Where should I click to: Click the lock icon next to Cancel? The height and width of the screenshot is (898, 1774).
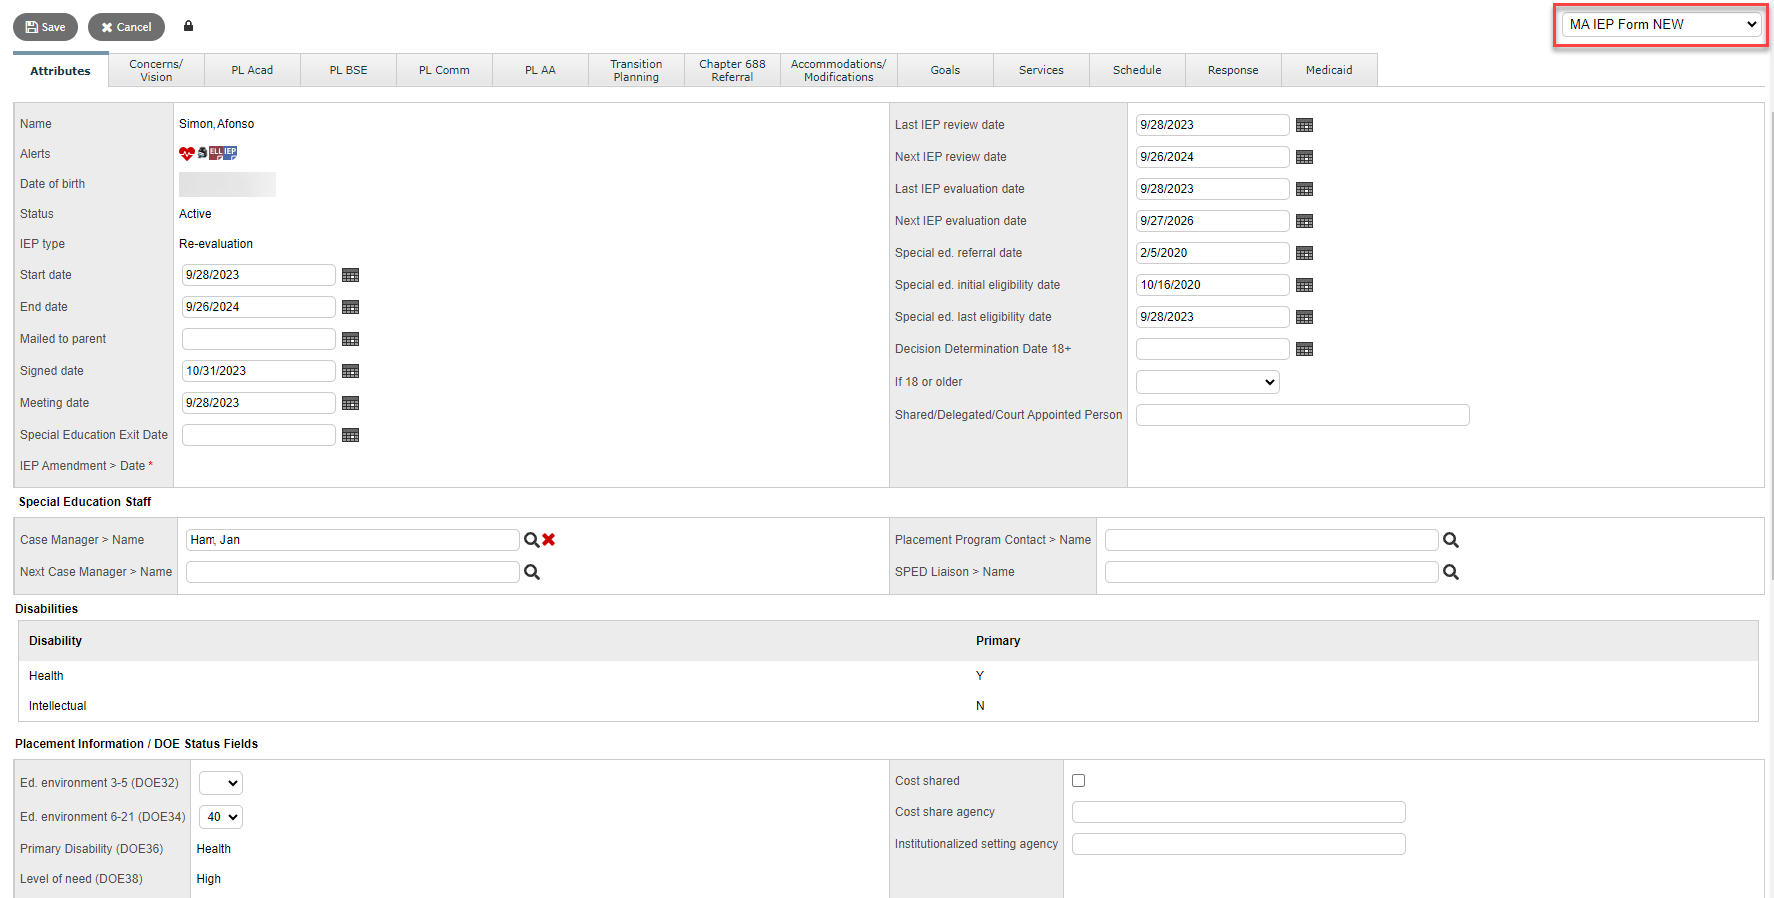pos(188,26)
